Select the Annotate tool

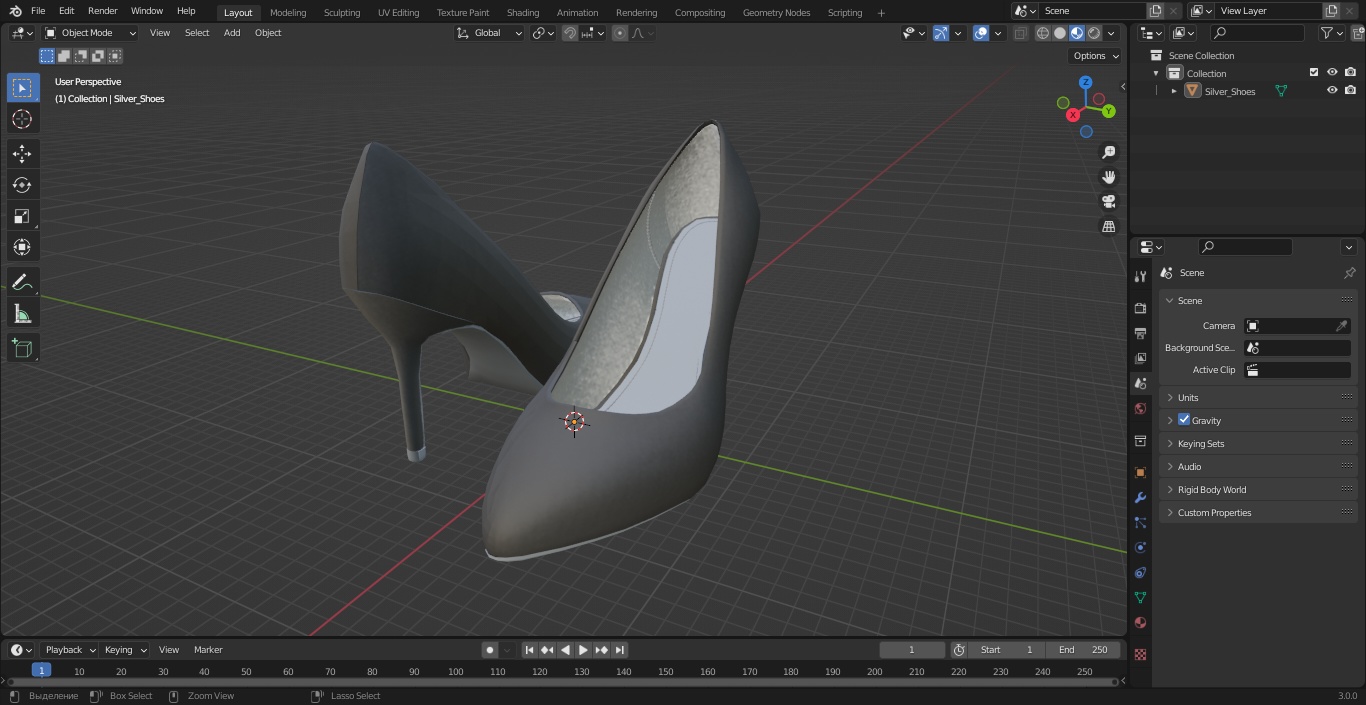[23, 282]
